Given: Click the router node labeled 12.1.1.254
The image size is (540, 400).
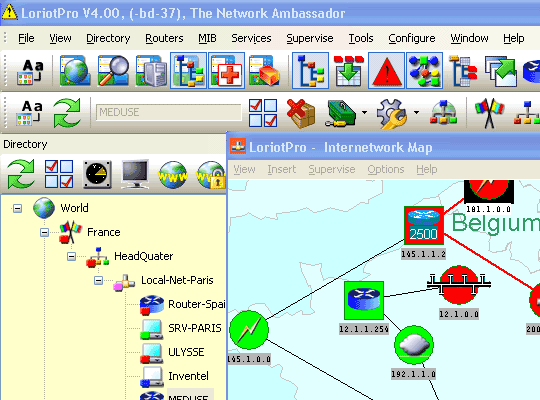Looking at the screenshot, I should pos(364,300).
